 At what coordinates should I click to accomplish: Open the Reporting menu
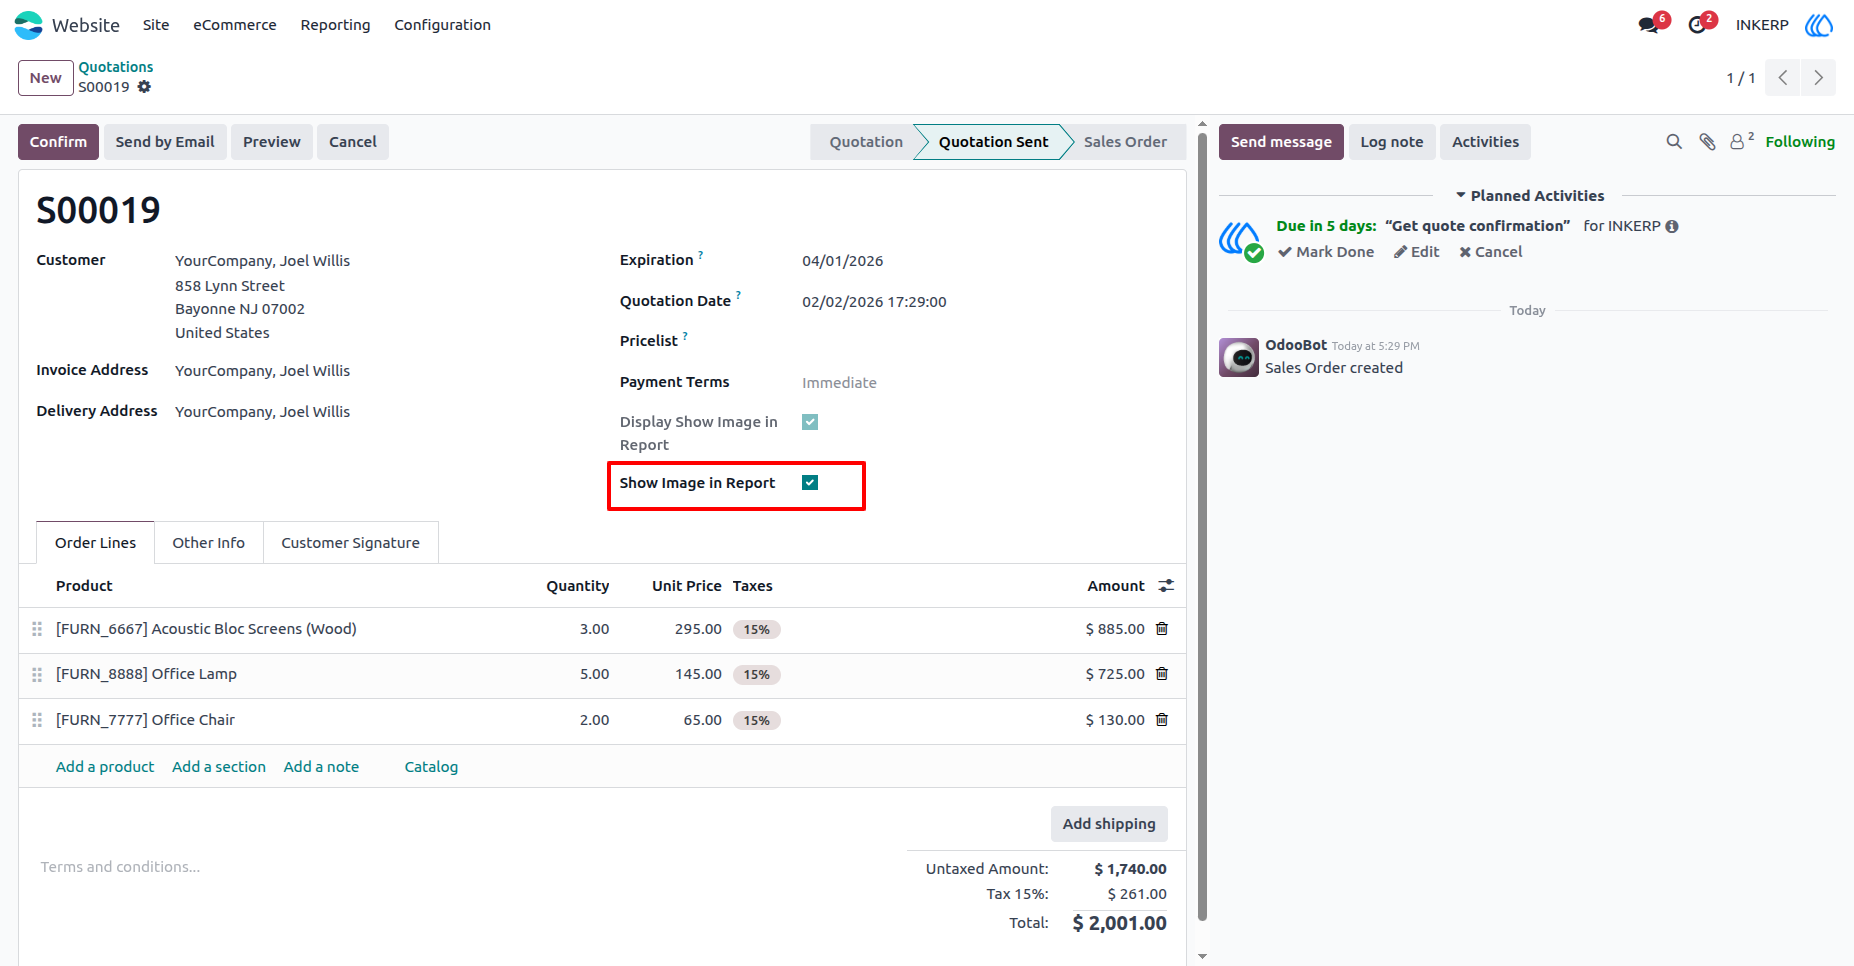pyautogui.click(x=335, y=25)
